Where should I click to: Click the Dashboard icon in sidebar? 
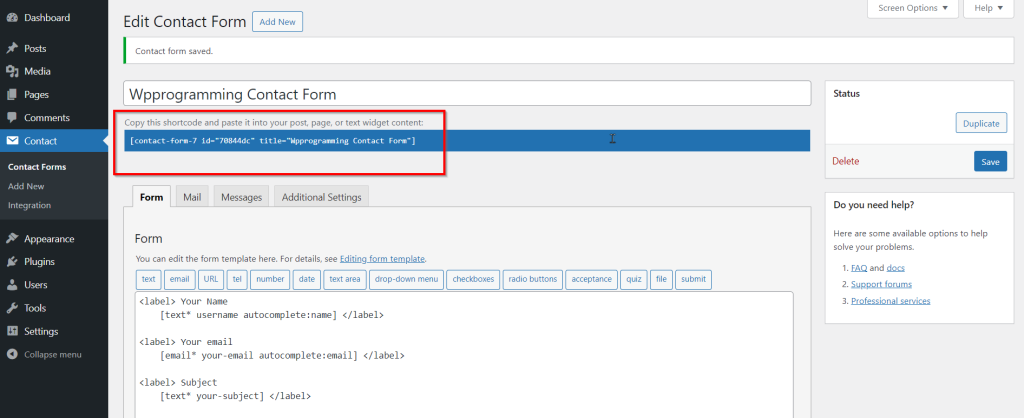[x=12, y=17]
